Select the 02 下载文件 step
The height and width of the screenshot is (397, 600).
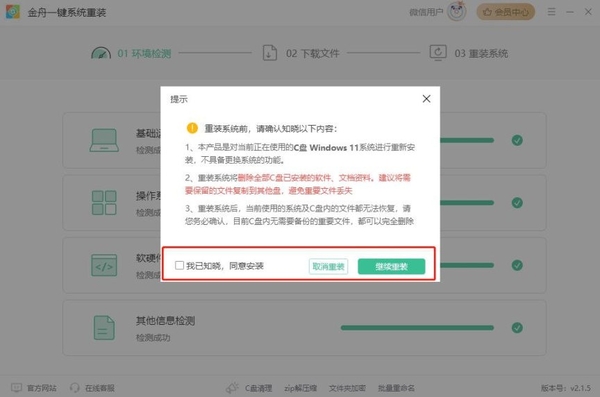click(x=301, y=53)
